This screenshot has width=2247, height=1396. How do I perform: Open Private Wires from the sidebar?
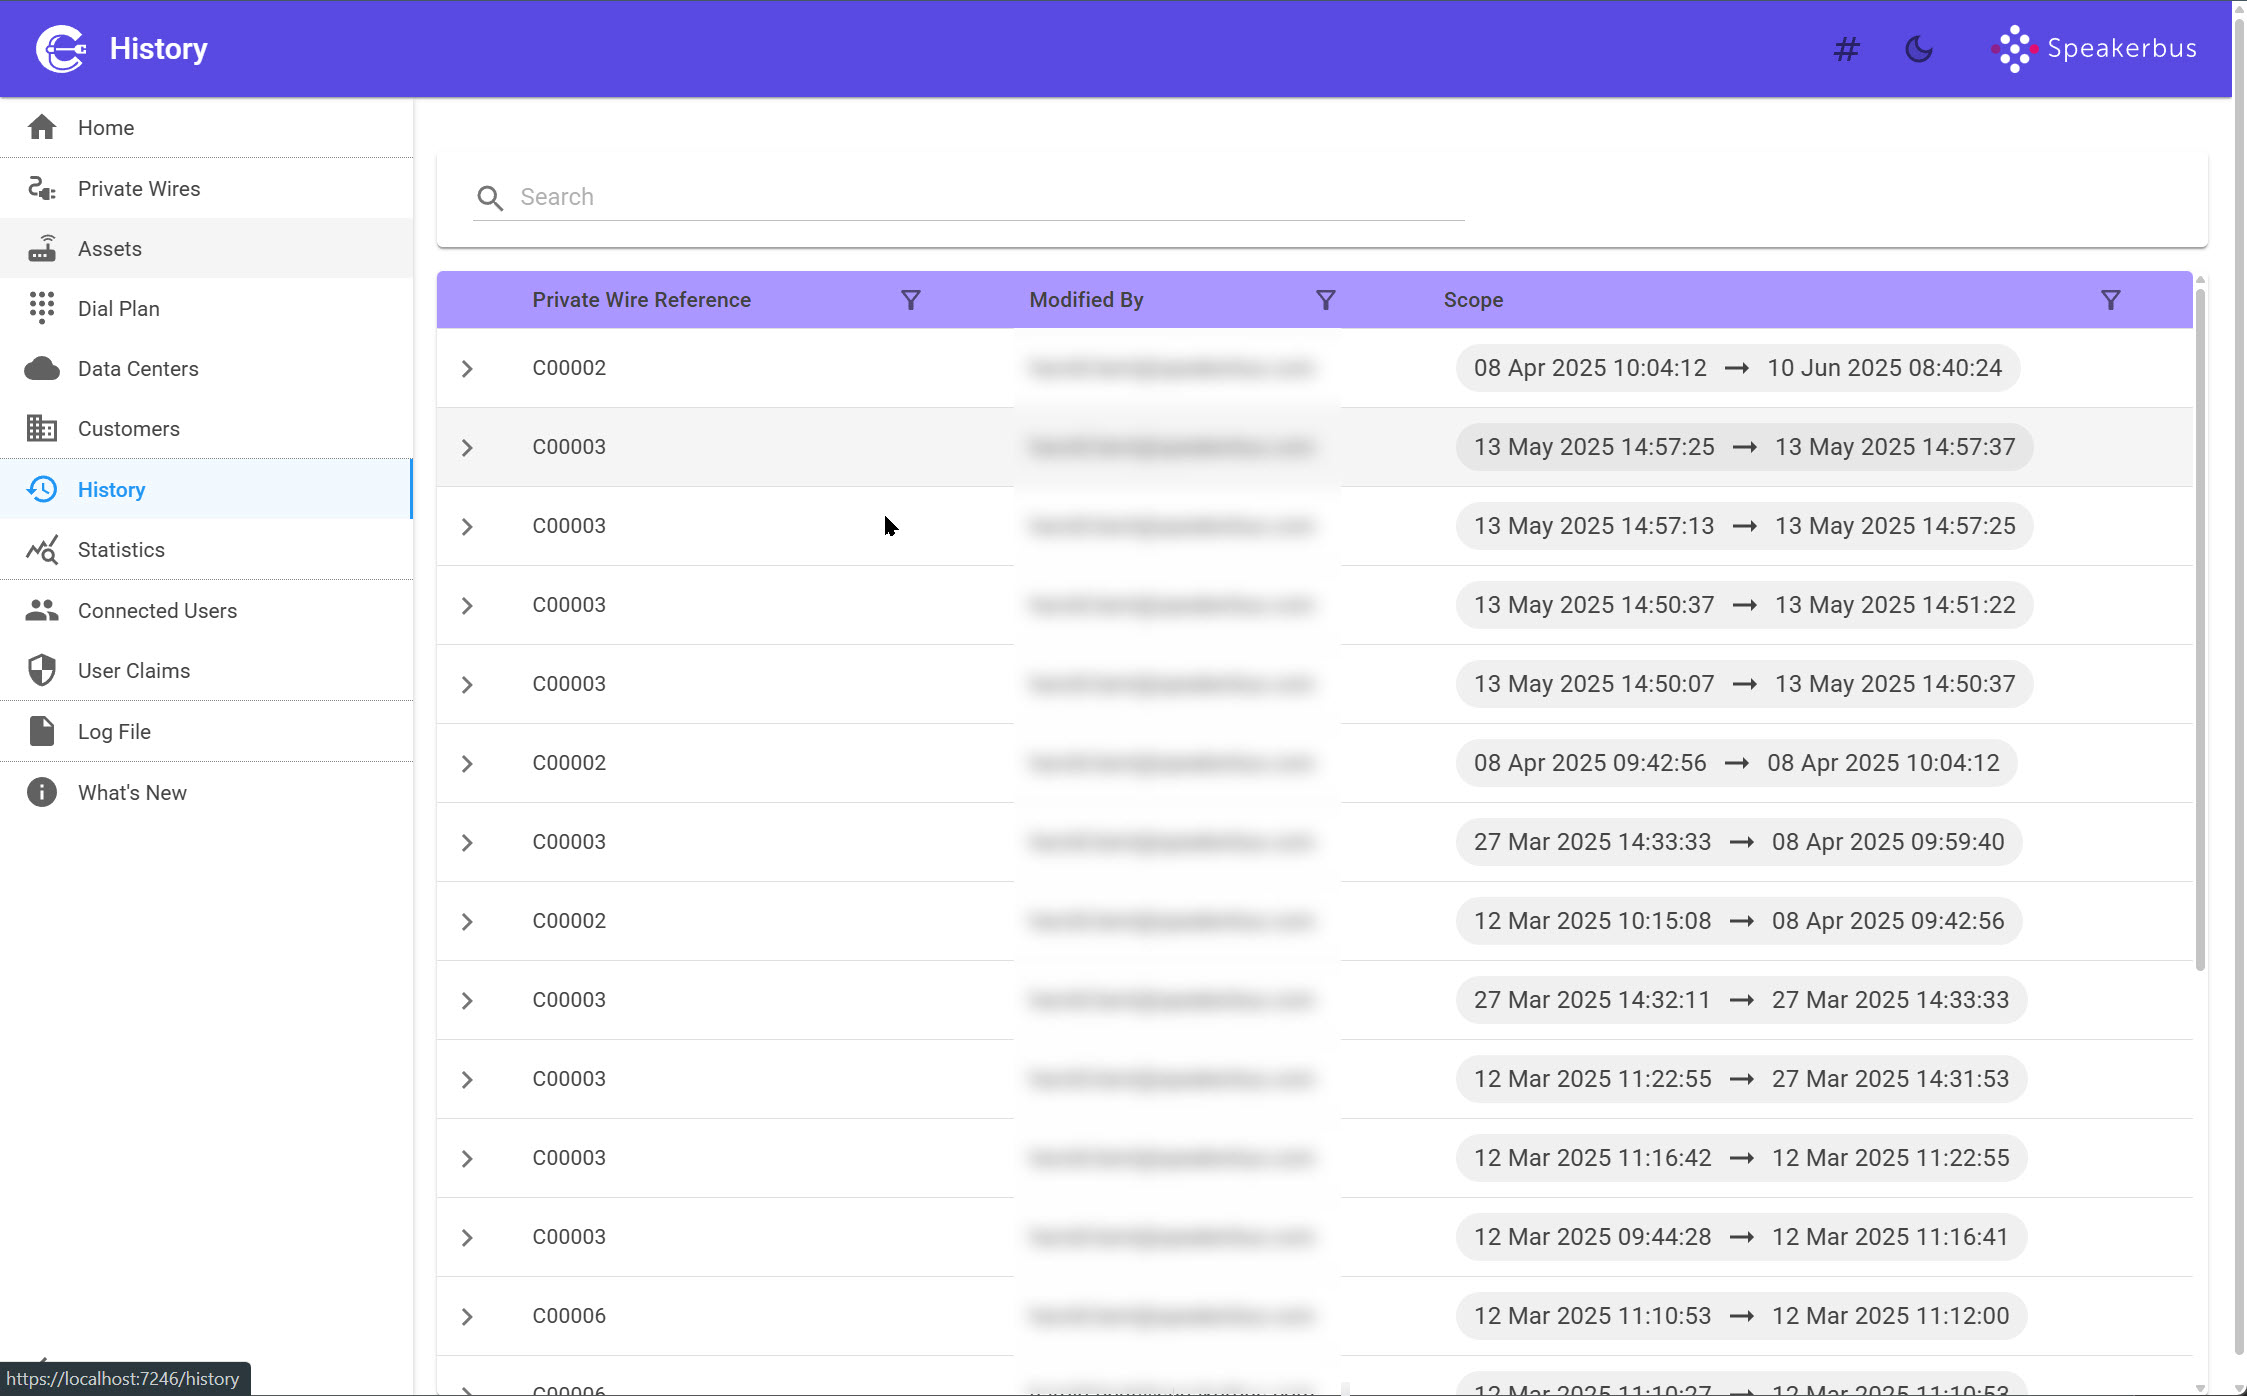coord(139,189)
